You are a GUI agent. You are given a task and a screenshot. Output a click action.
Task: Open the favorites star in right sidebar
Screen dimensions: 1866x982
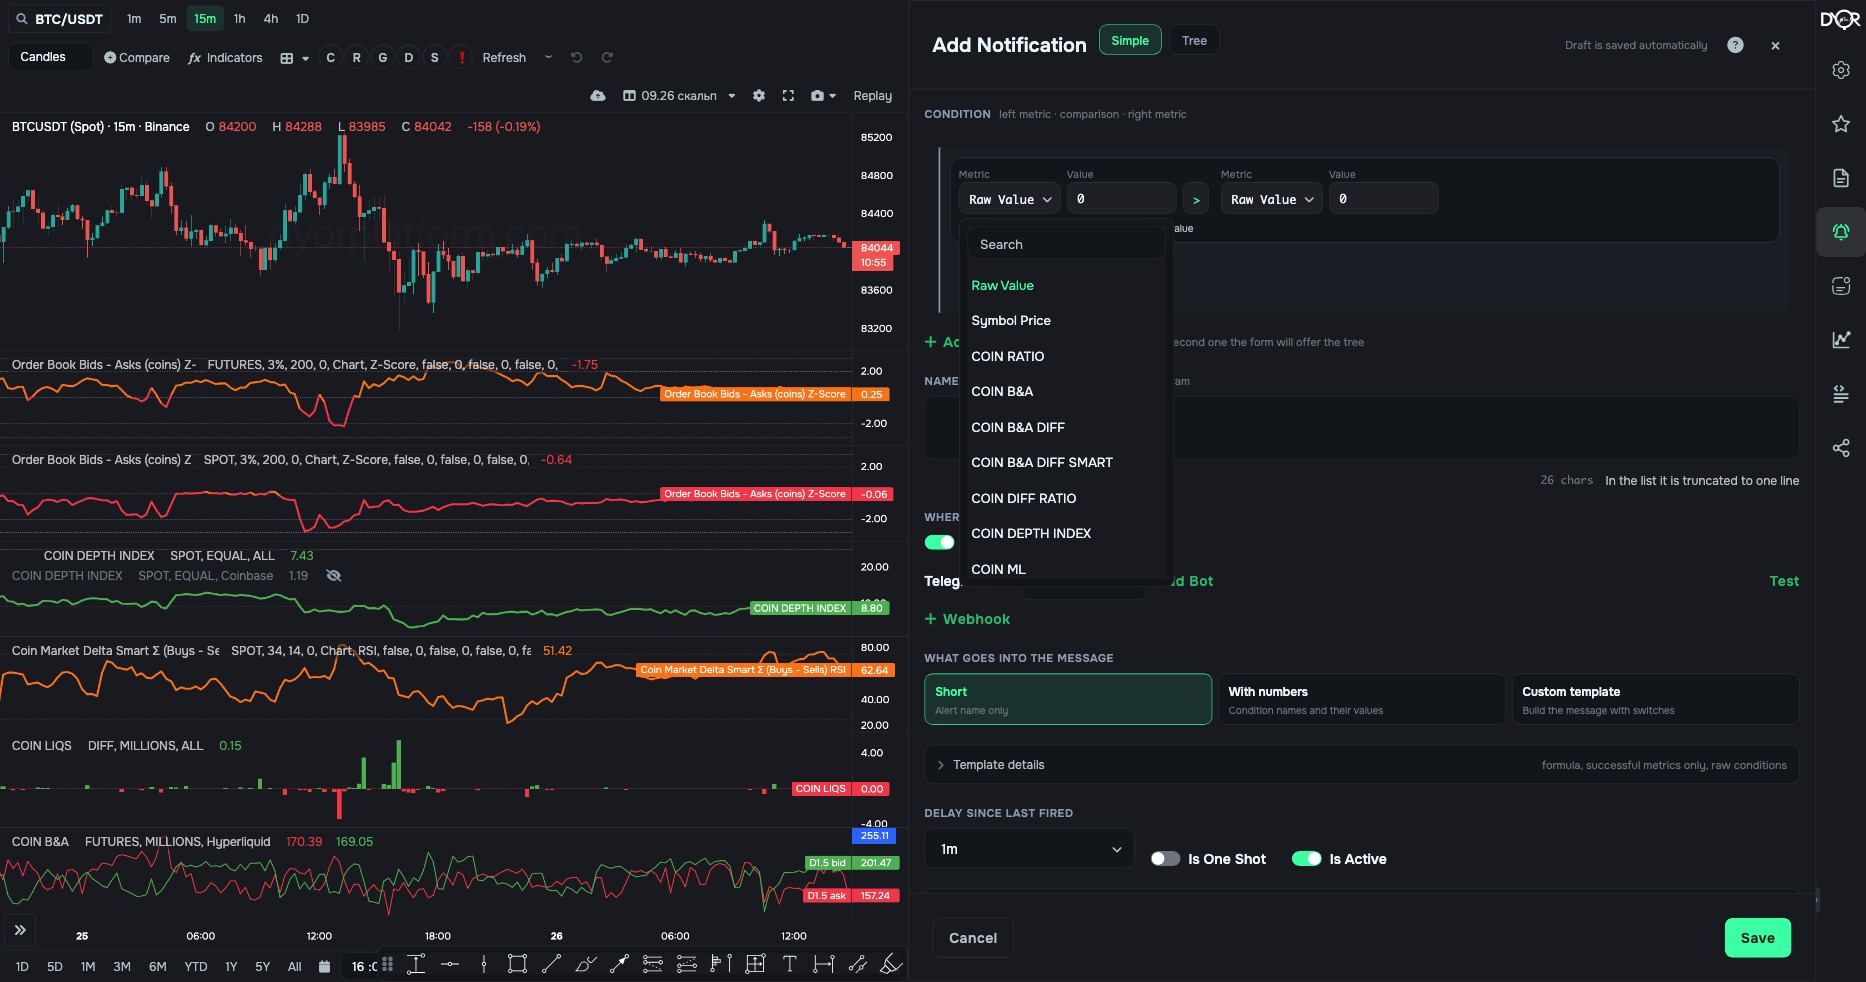coord(1841,124)
